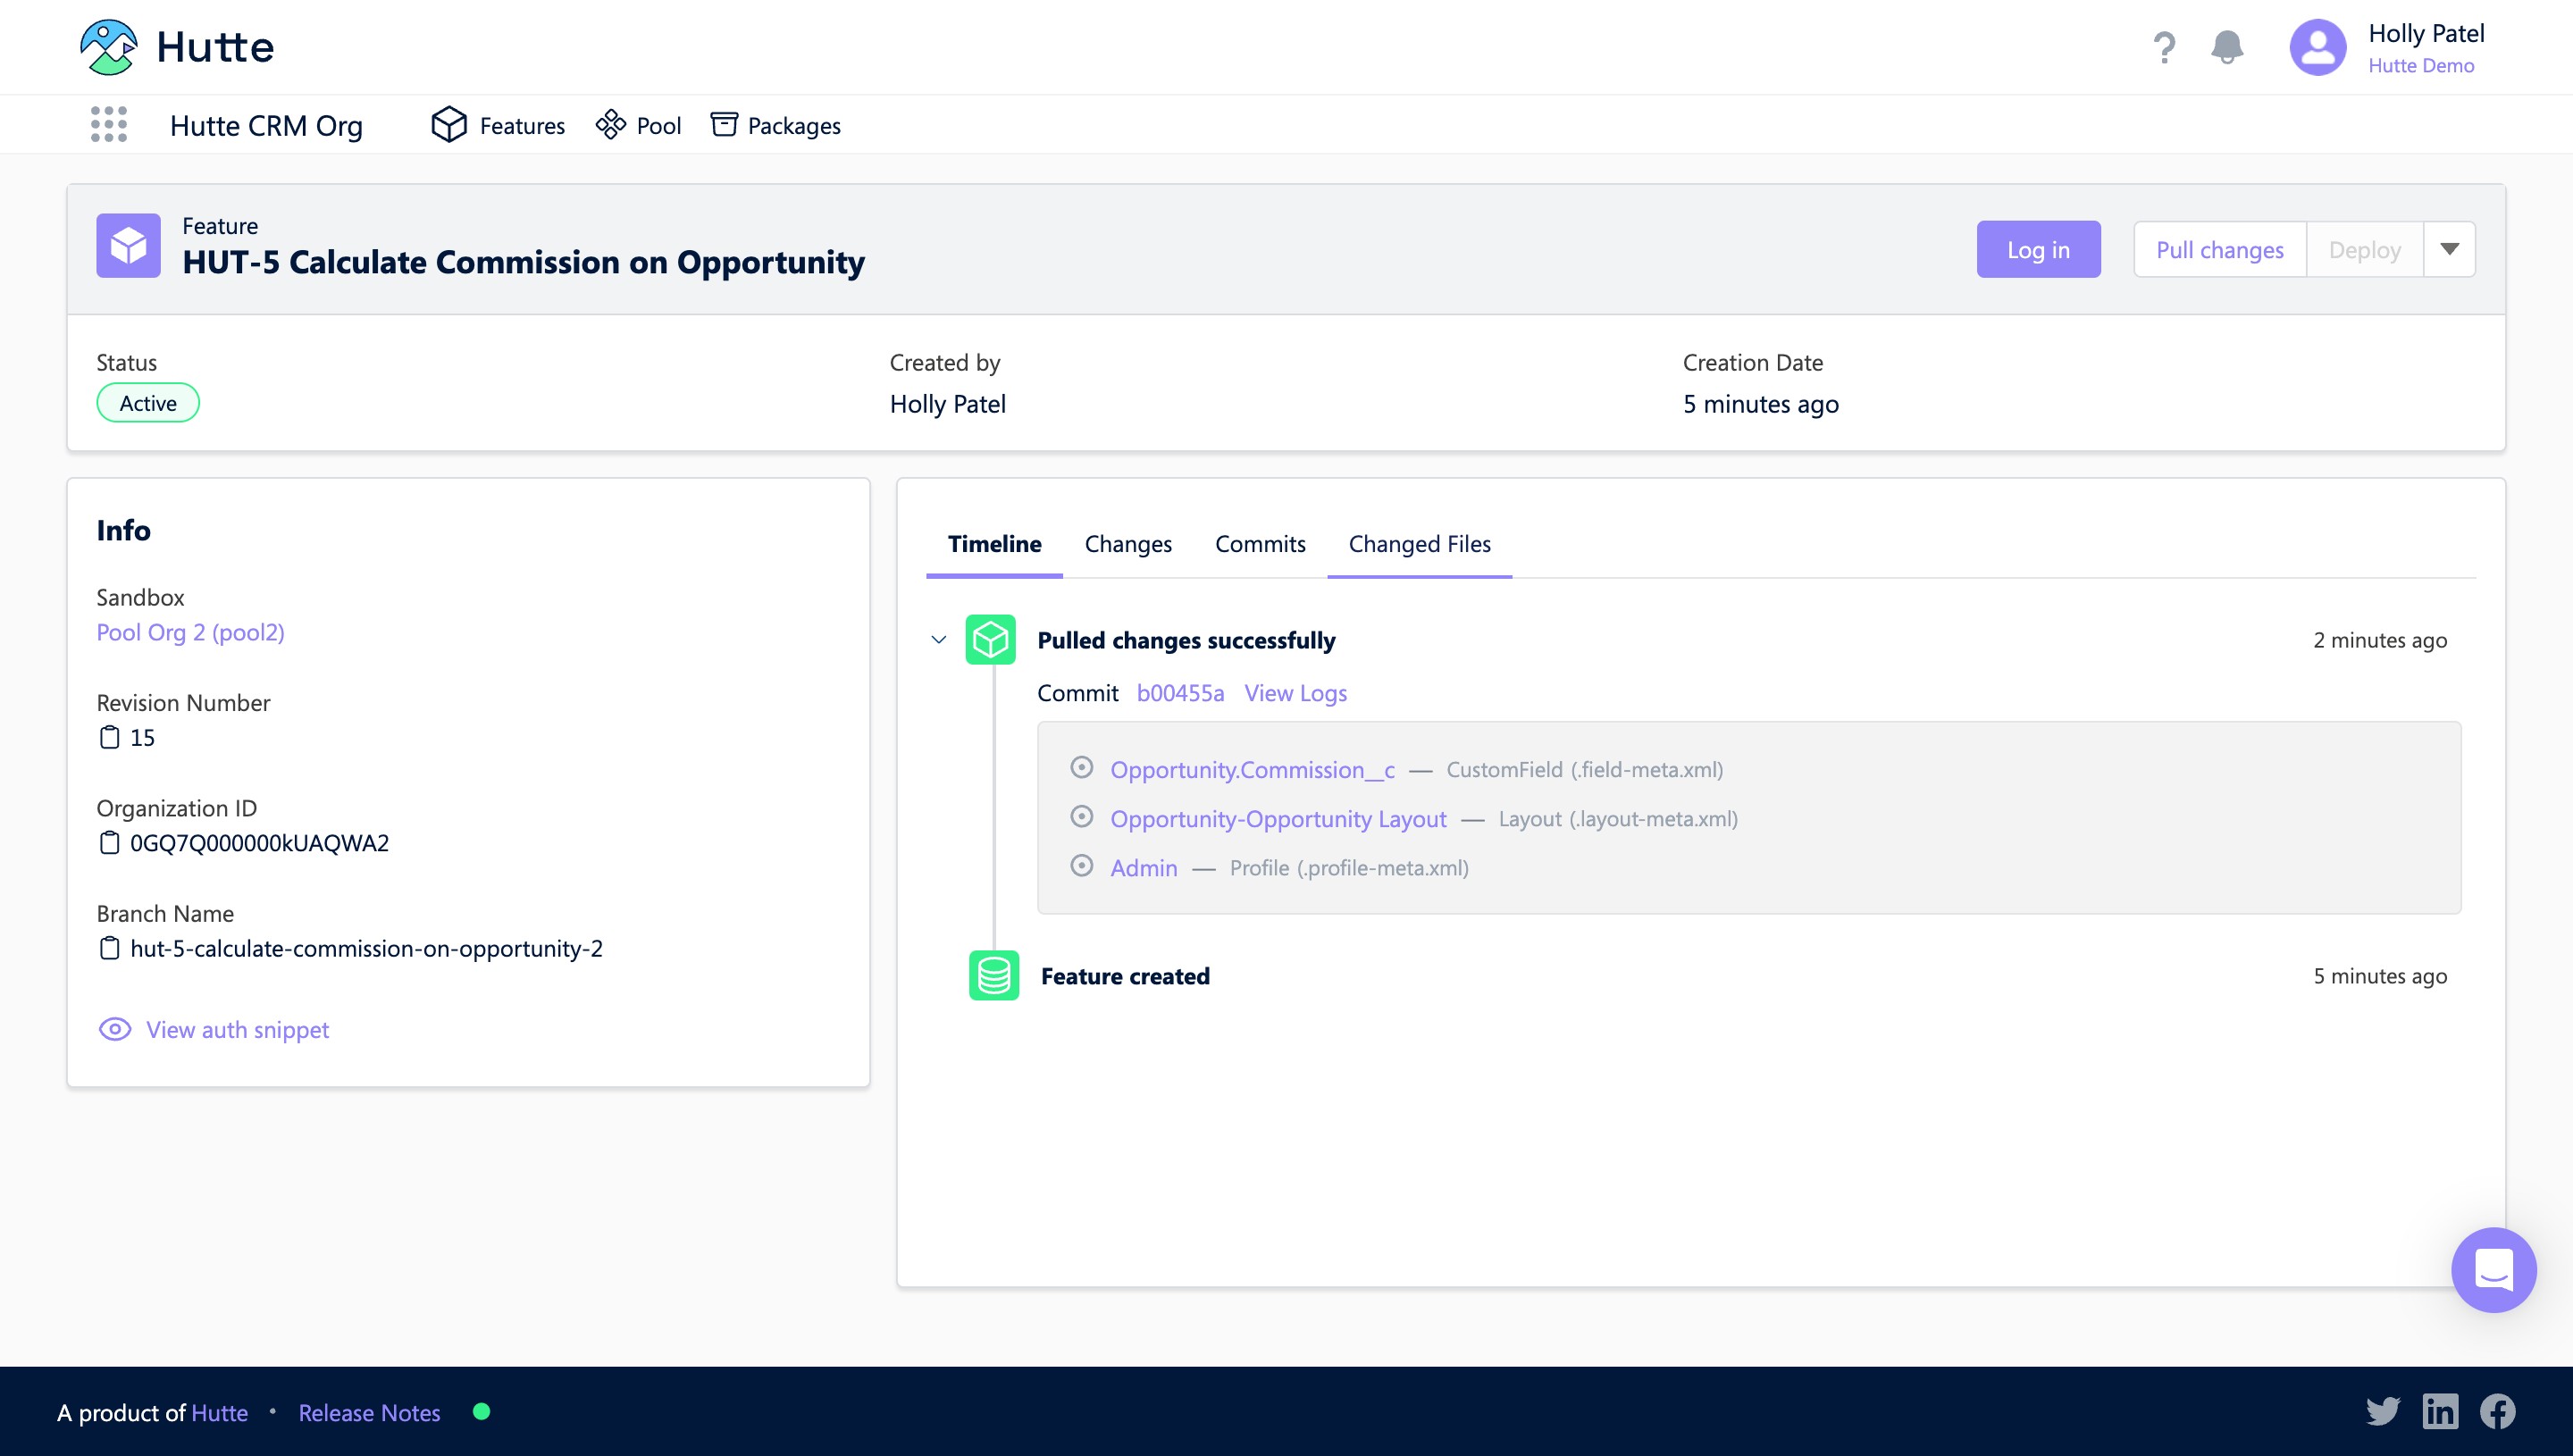The width and height of the screenshot is (2573, 1456).
Task: Collapse the Pulled changes timeline entry
Action: coord(938,640)
